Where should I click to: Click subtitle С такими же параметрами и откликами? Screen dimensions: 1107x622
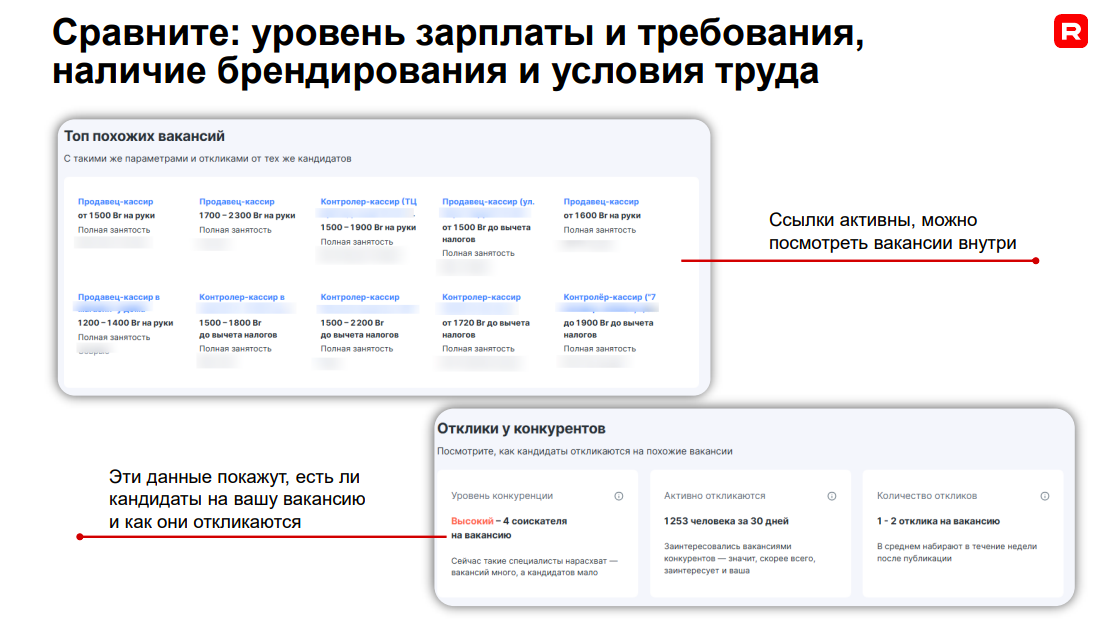click(x=208, y=159)
